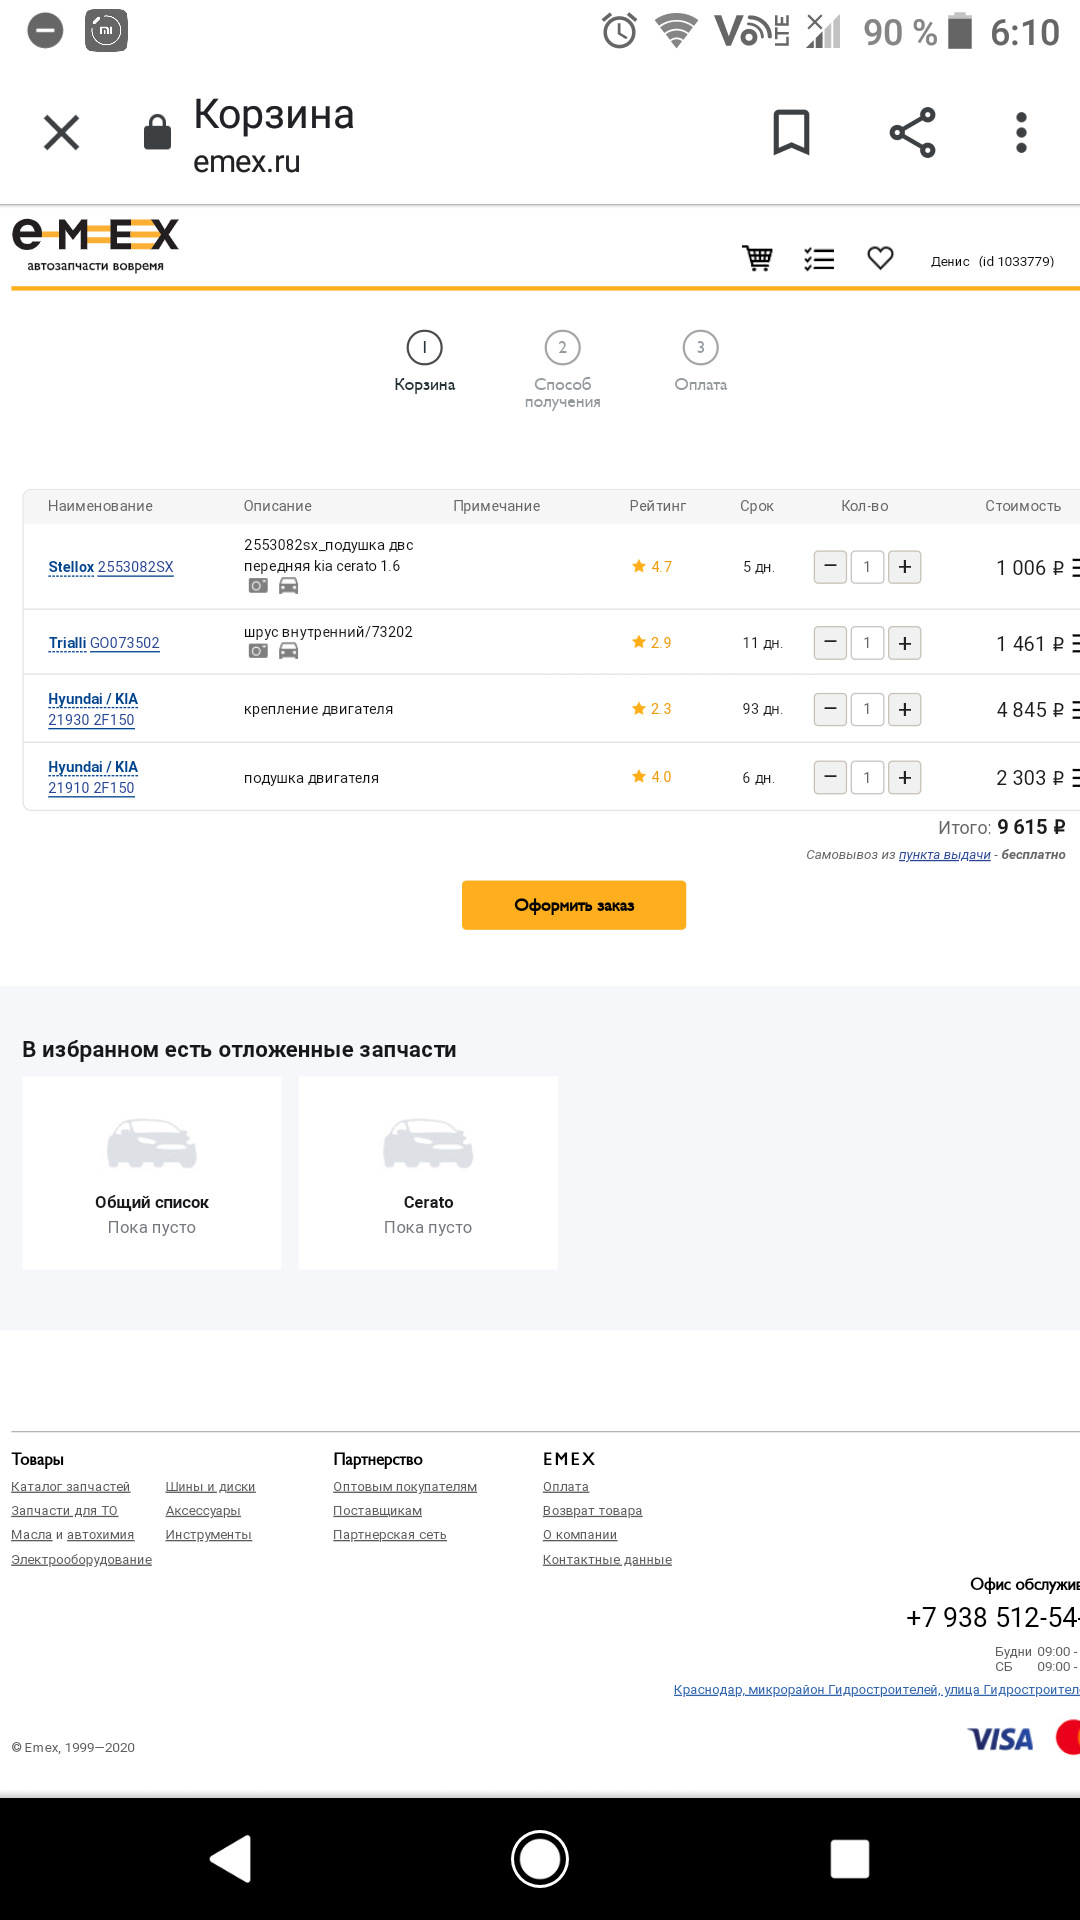Click Оформить заказ button
Screen dimensions: 1080x1920
(574, 905)
